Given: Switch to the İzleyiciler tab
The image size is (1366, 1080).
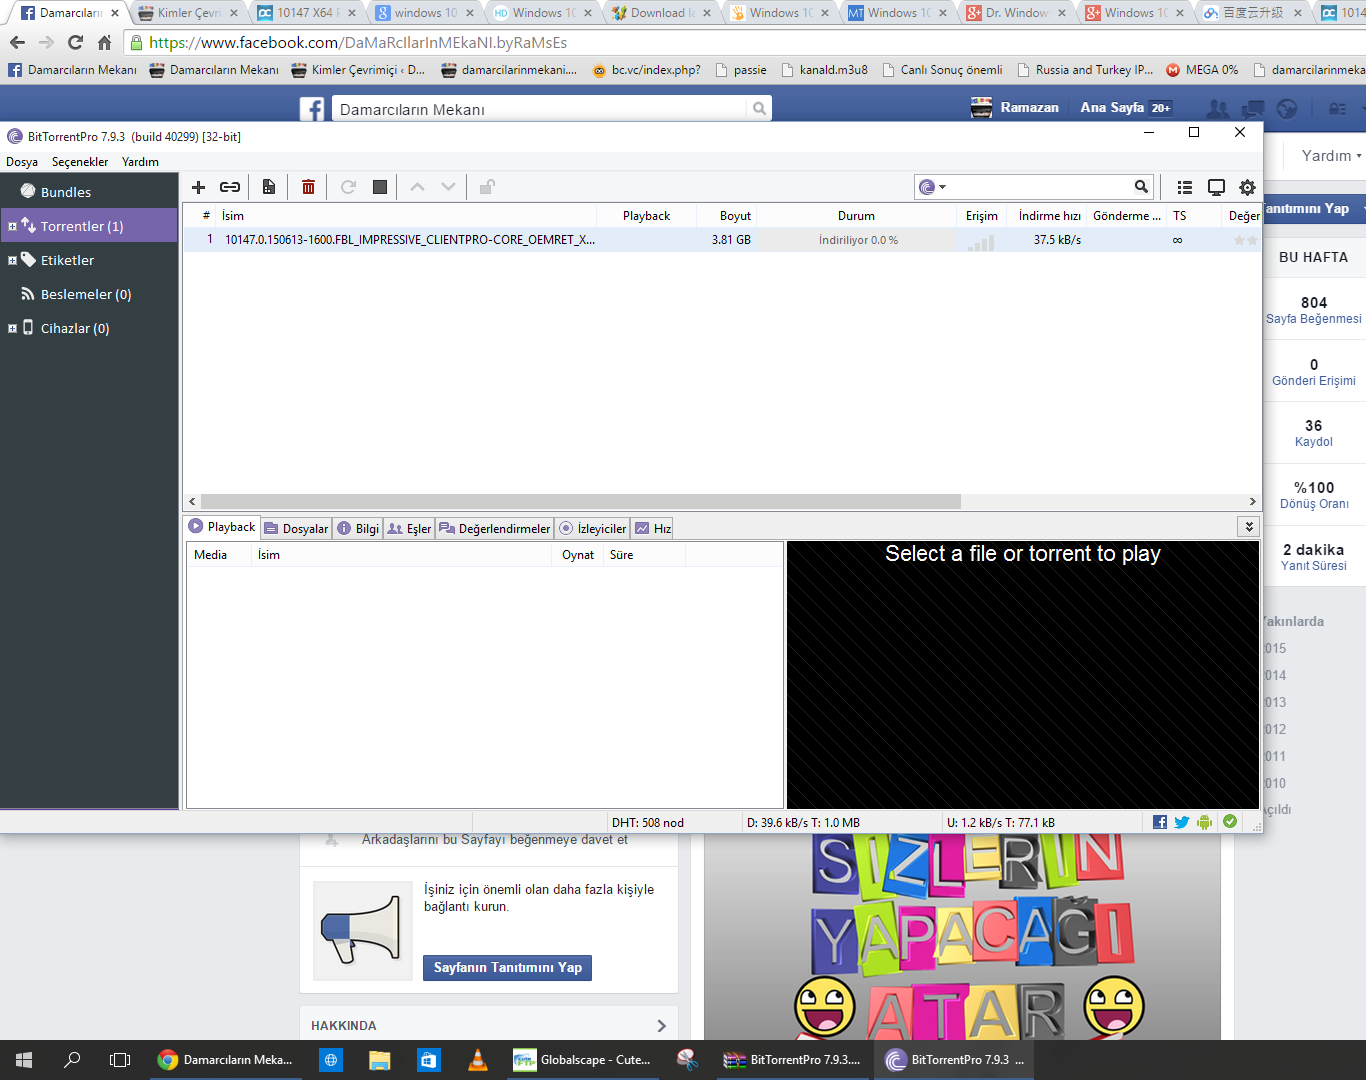Looking at the screenshot, I should coord(593,528).
